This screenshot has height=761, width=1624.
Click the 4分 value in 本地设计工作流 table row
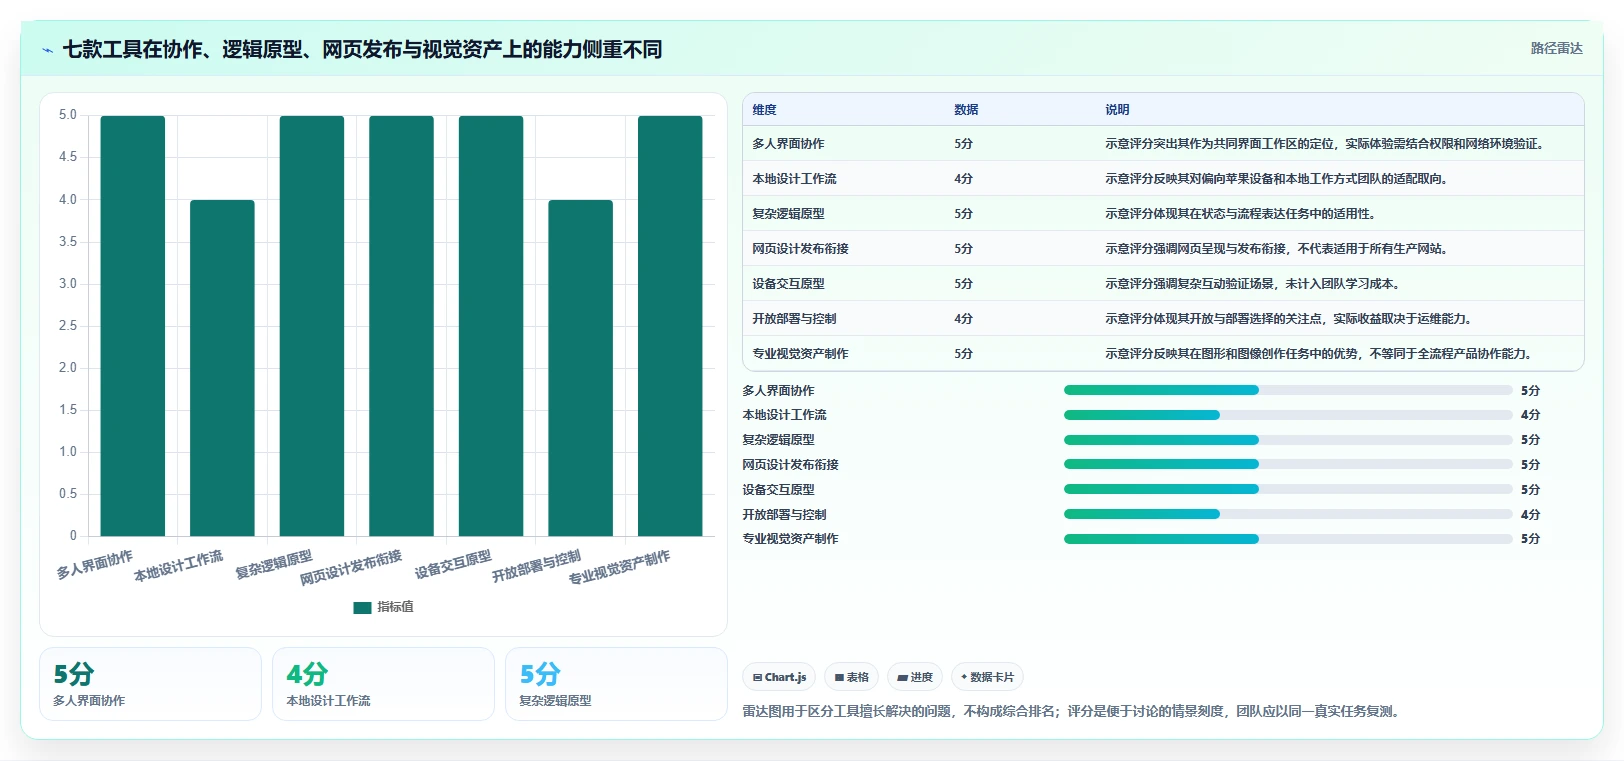(x=963, y=179)
